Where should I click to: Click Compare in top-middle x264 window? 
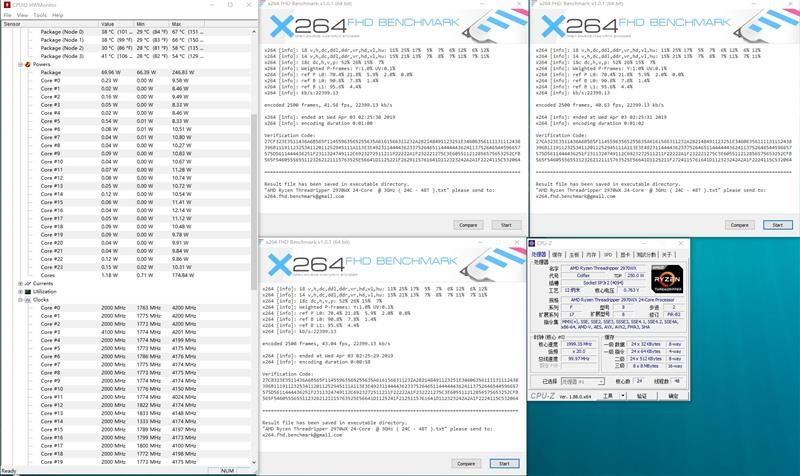pos(468,225)
